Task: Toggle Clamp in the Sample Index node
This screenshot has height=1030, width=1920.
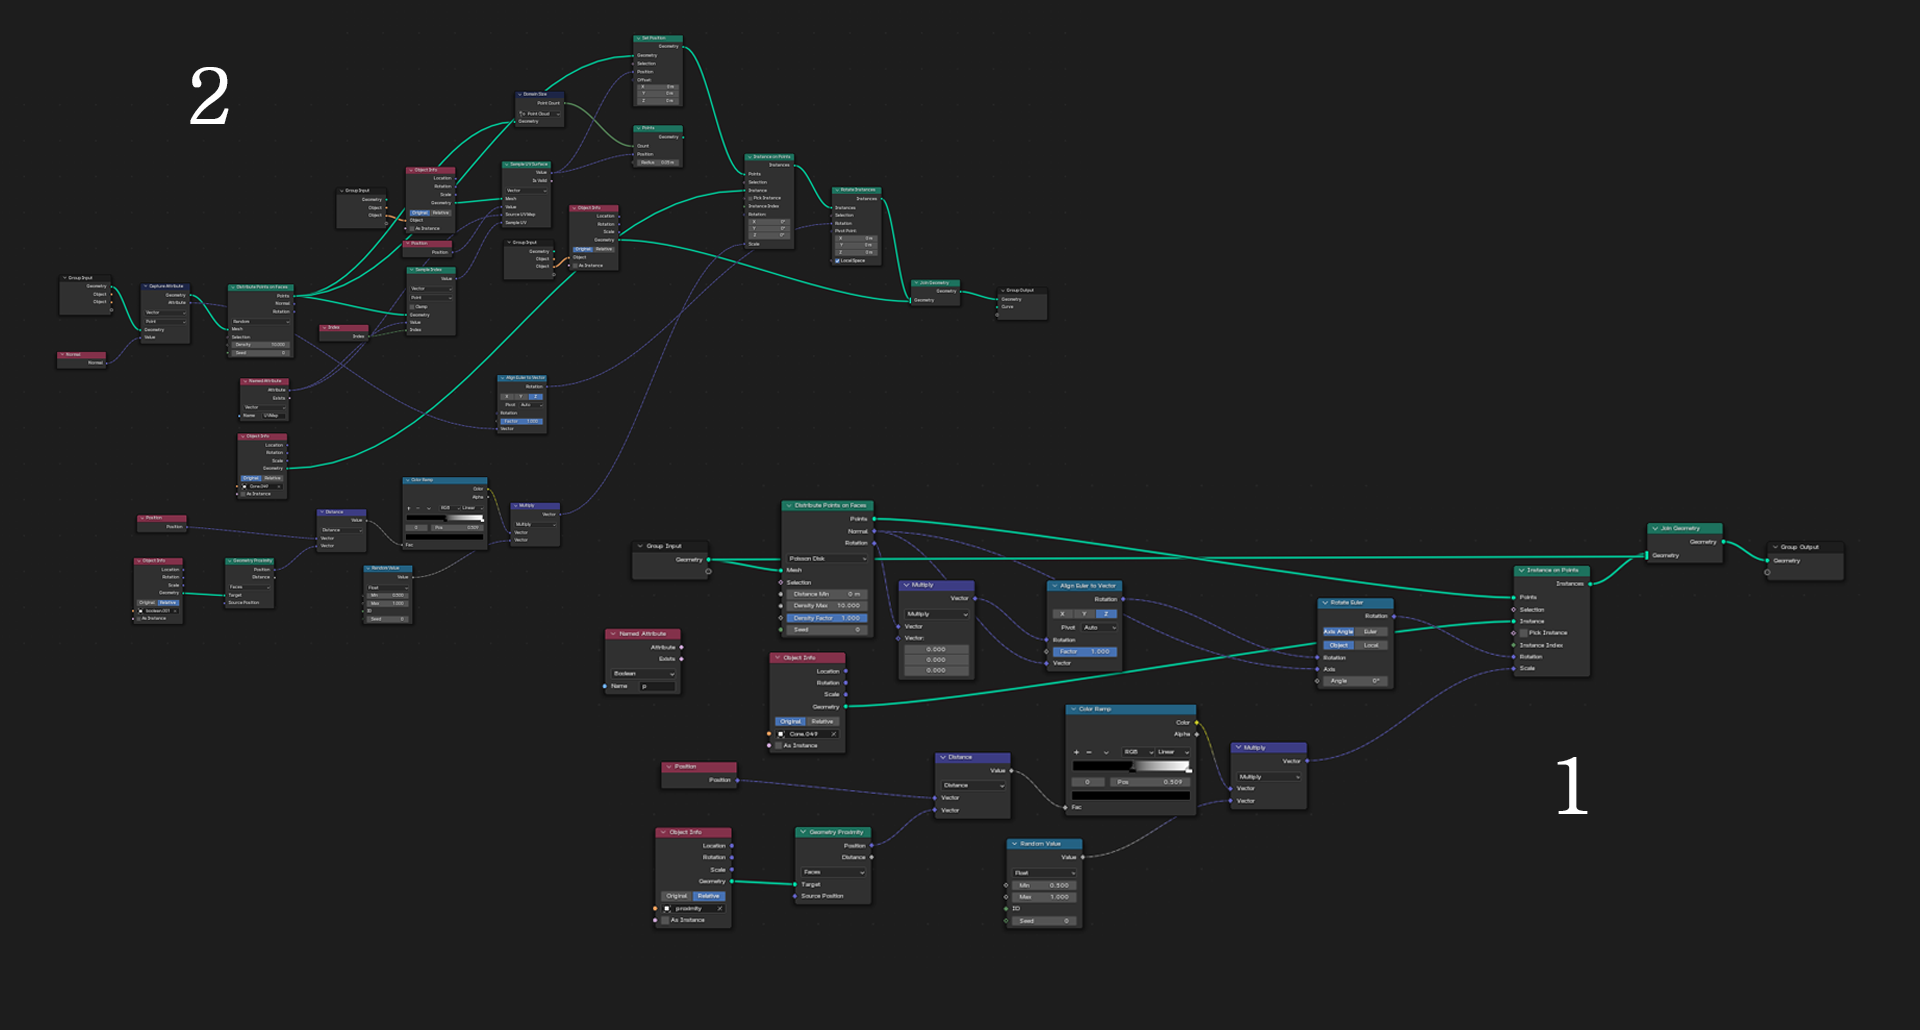Action: (x=412, y=306)
